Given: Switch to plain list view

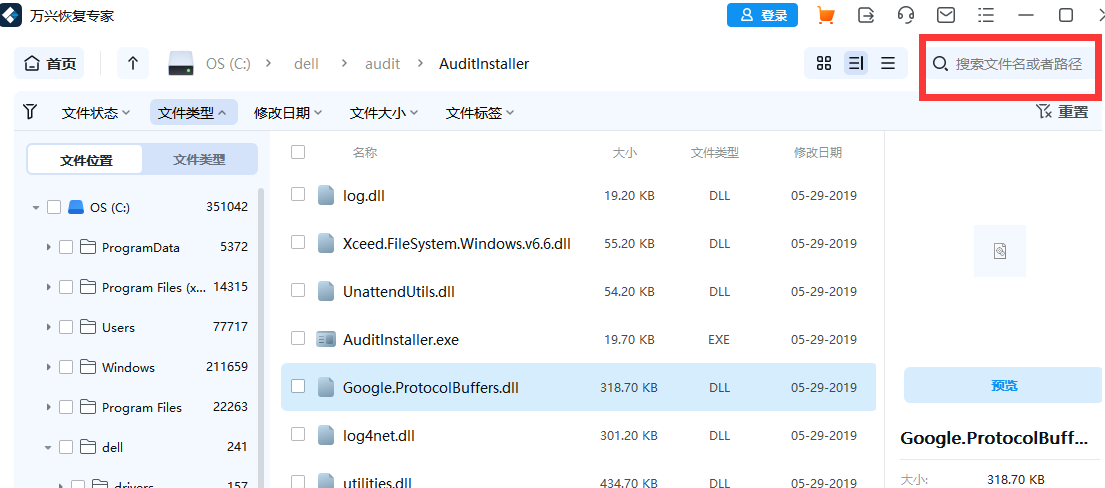Looking at the screenshot, I should 888,63.
